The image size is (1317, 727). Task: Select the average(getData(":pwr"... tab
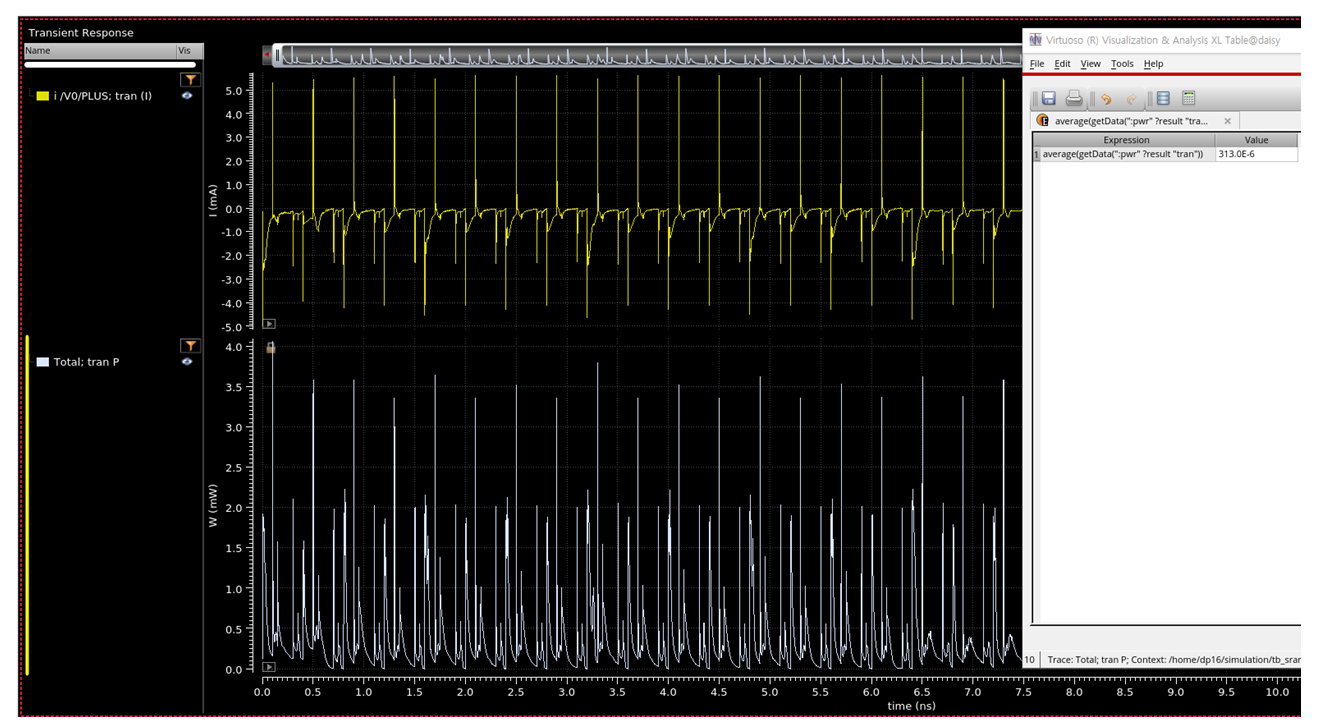(x=1135, y=120)
